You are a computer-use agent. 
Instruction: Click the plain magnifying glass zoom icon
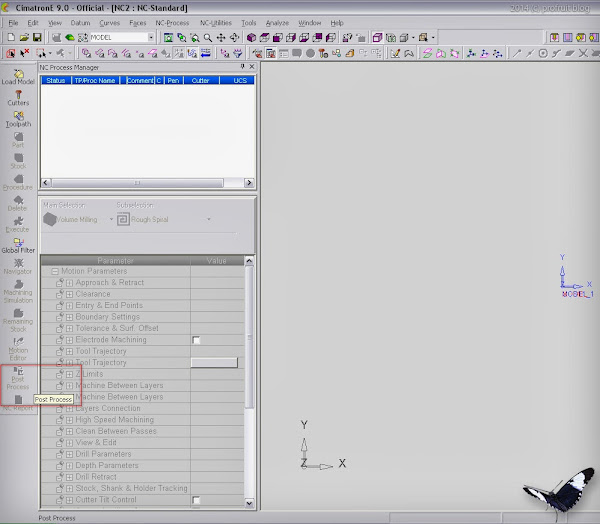[208, 38]
